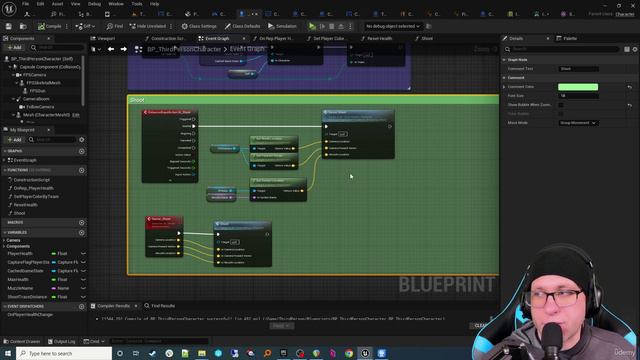The image size is (640, 360).
Task: Click the Stop simulation icon
Action: point(332,26)
